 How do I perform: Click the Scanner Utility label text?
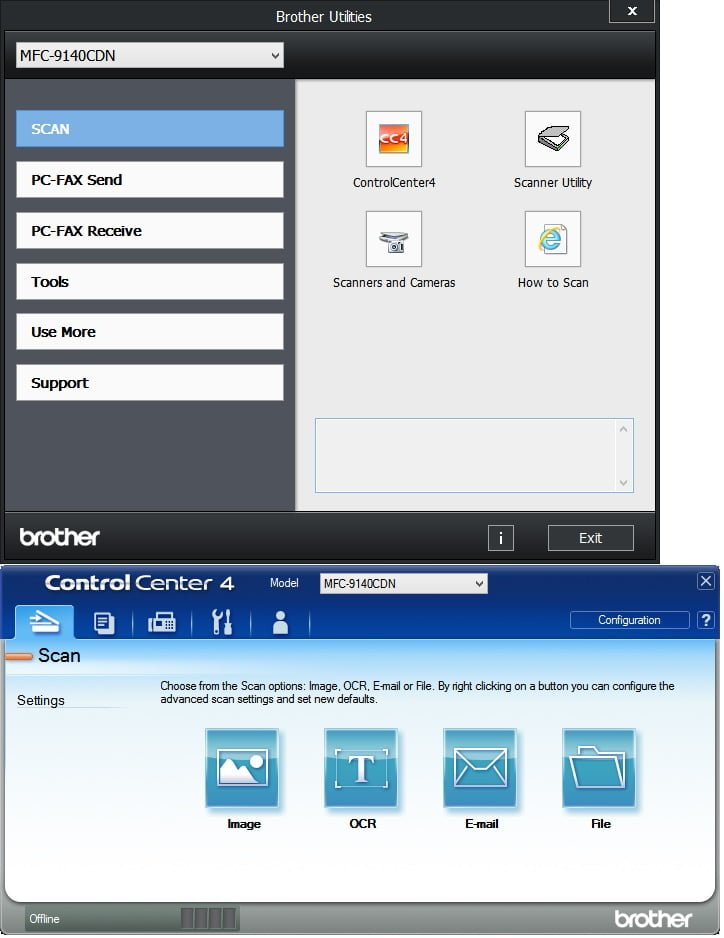(x=552, y=182)
